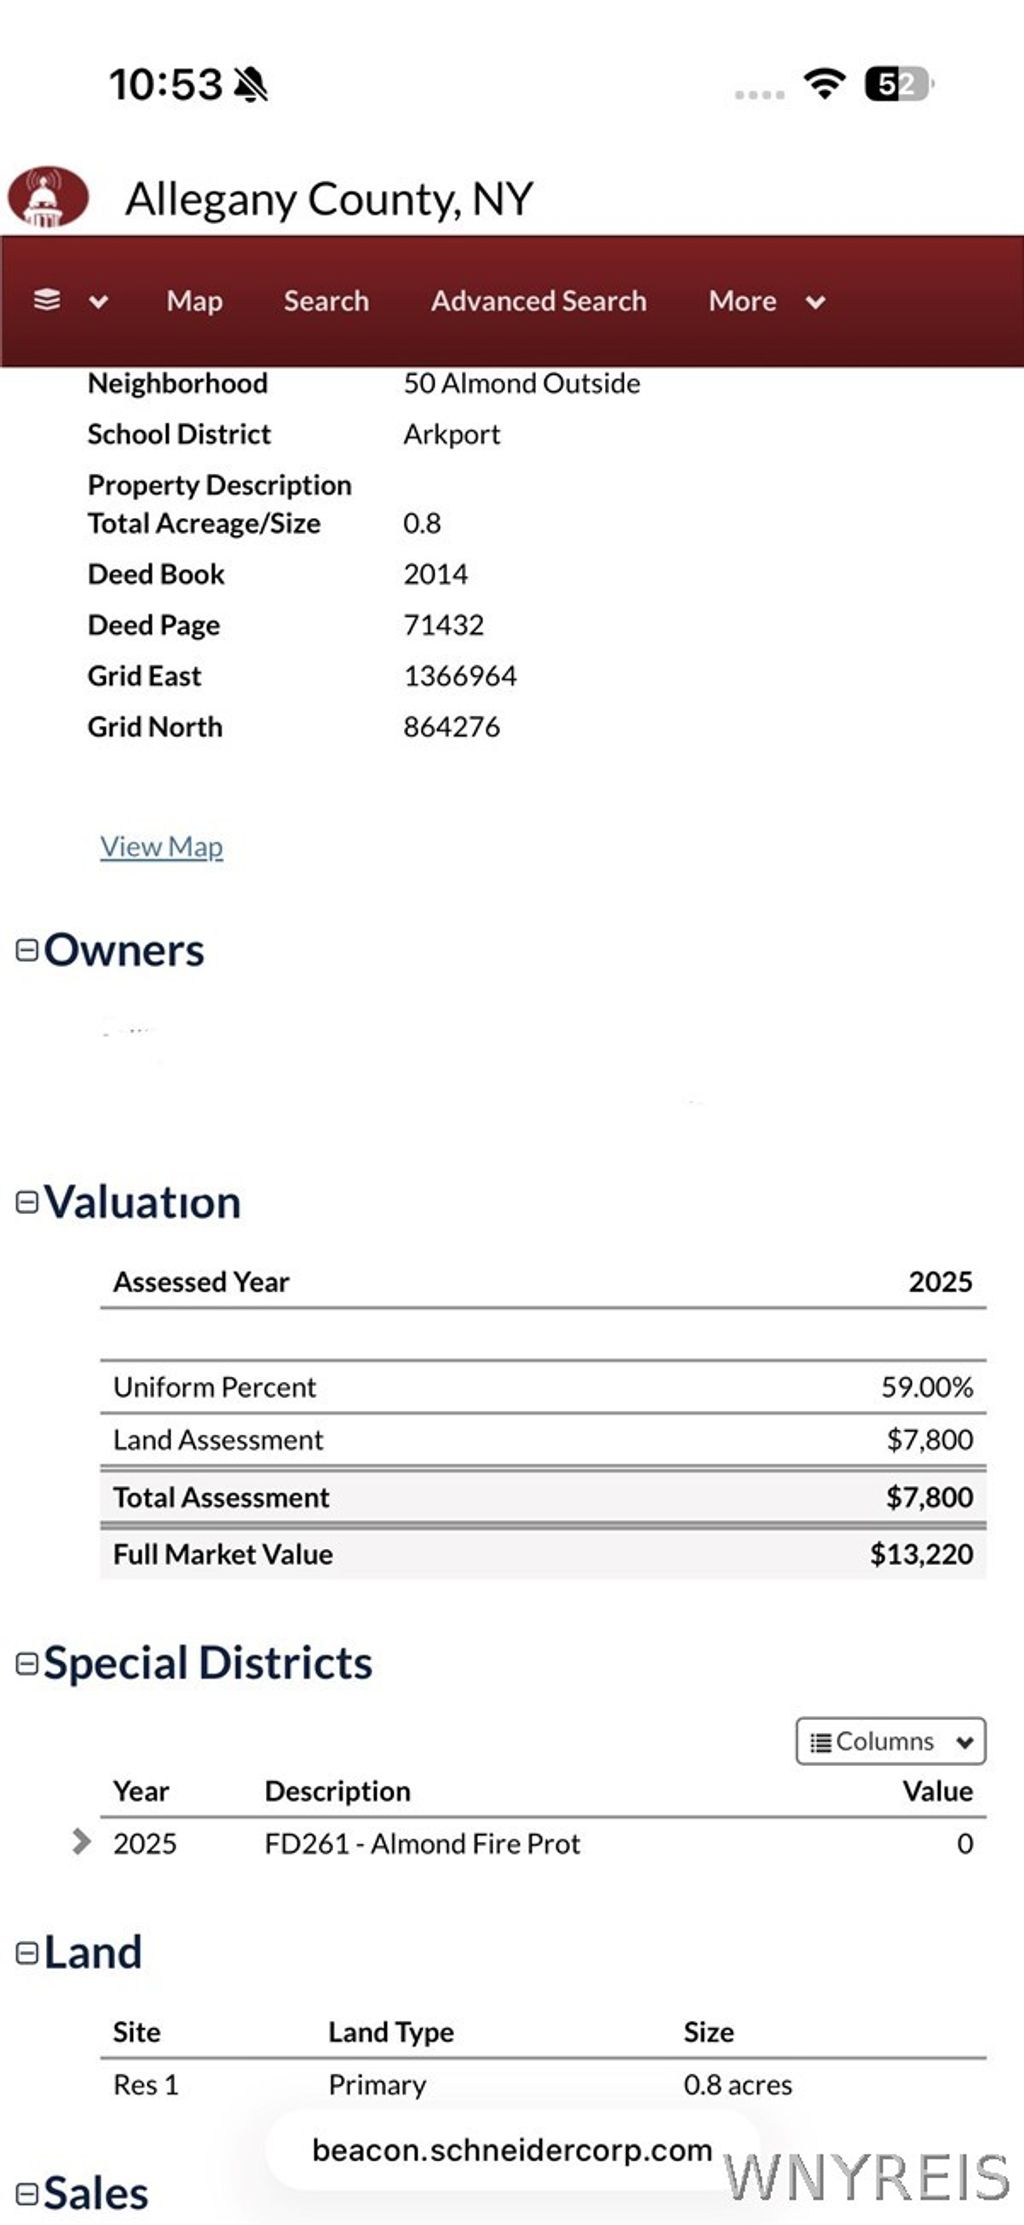Collapse the Sales section
The height and width of the screenshot is (2225, 1024).
tap(27, 2194)
